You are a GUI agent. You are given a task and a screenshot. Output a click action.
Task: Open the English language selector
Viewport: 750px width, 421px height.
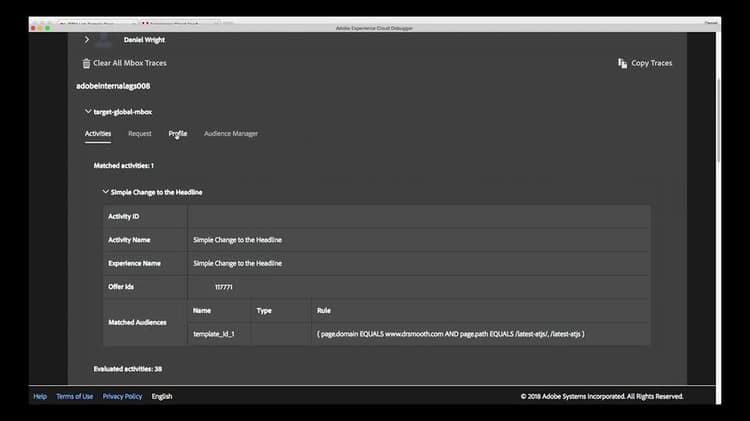[162, 396]
